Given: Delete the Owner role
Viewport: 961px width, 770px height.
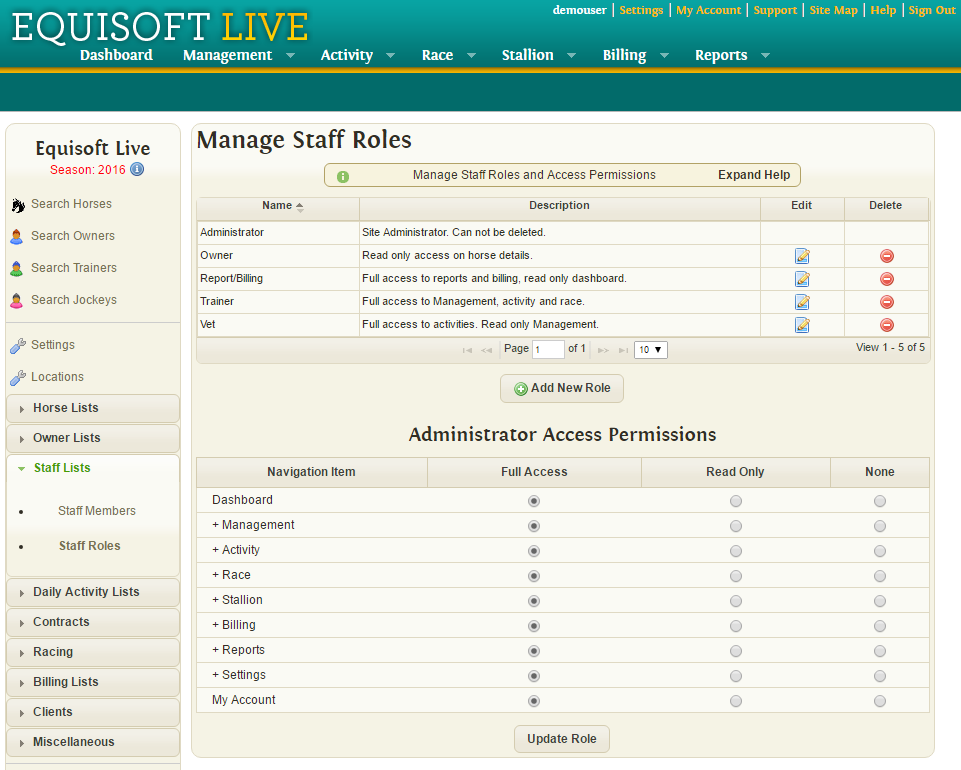Looking at the screenshot, I should tap(886, 256).
